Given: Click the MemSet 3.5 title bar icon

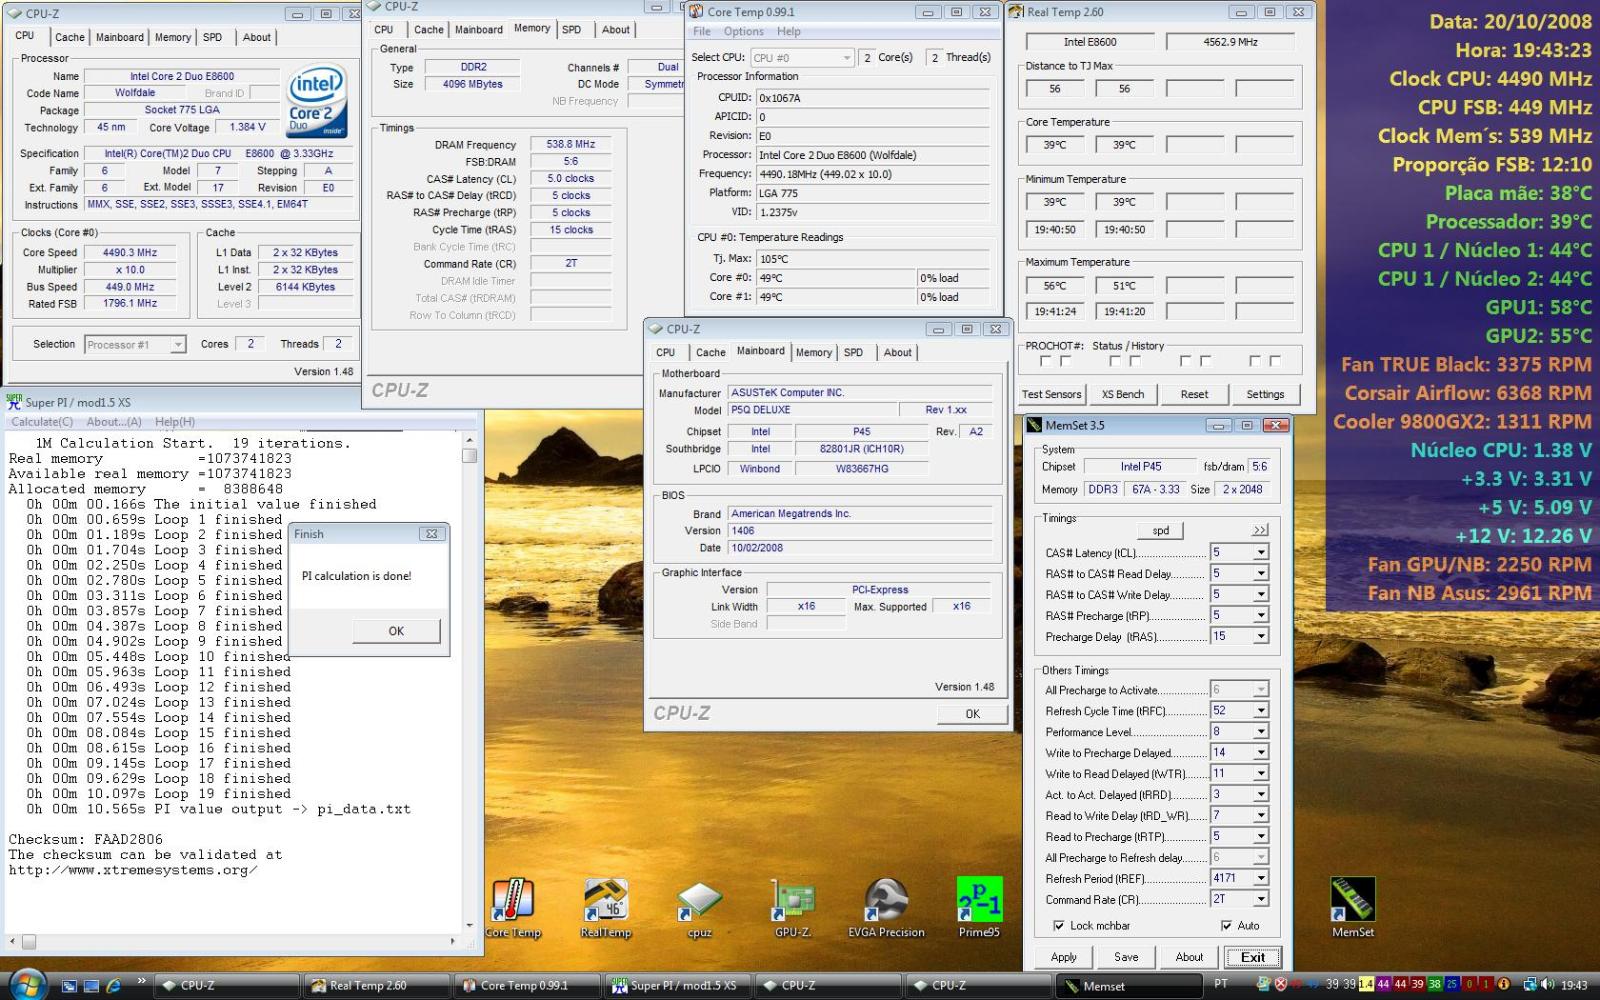Looking at the screenshot, I should pos(1035,425).
